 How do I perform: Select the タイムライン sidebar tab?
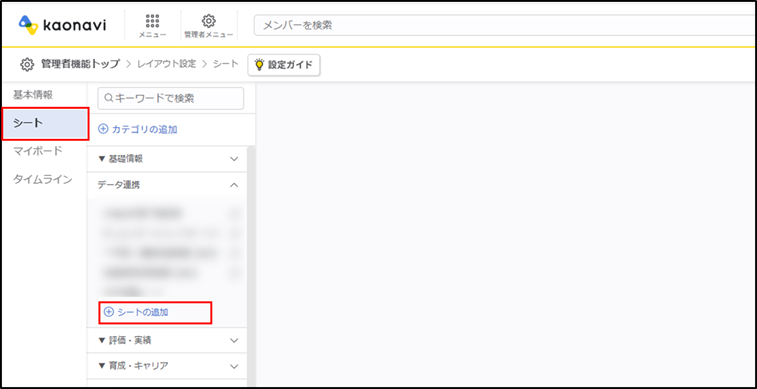pyautogui.click(x=43, y=180)
